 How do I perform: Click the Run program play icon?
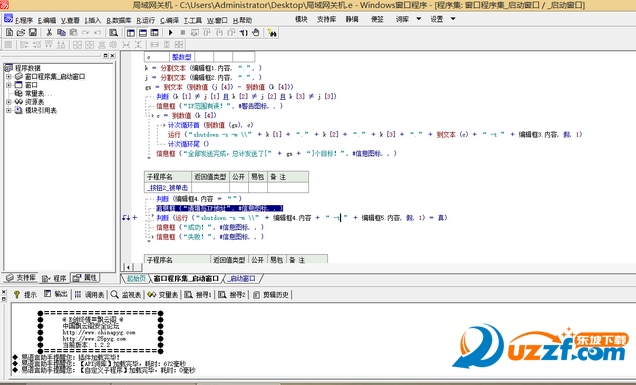click(x=170, y=32)
